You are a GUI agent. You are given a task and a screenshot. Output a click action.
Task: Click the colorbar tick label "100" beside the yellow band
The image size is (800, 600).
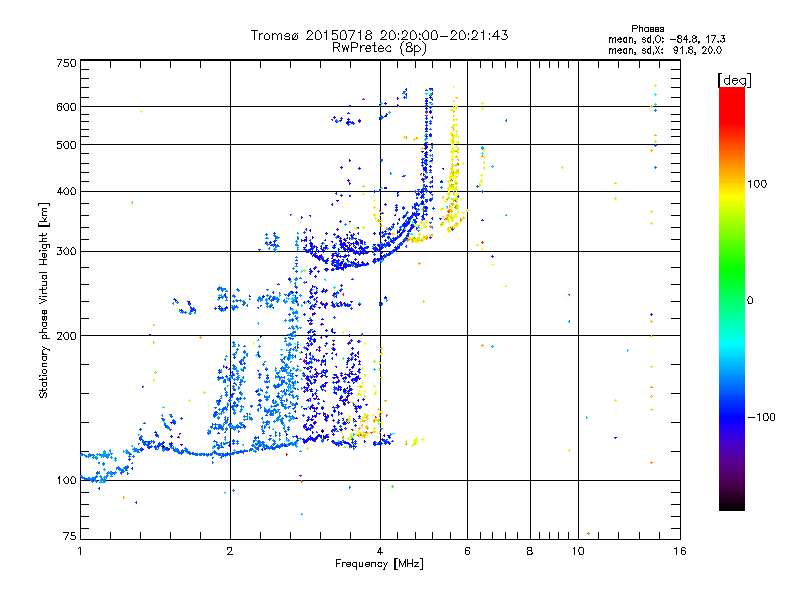pyautogui.click(x=757, y=184)
